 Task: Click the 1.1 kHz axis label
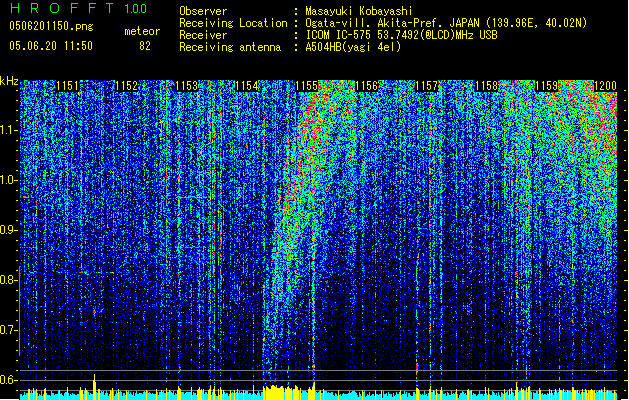[9, 130]
